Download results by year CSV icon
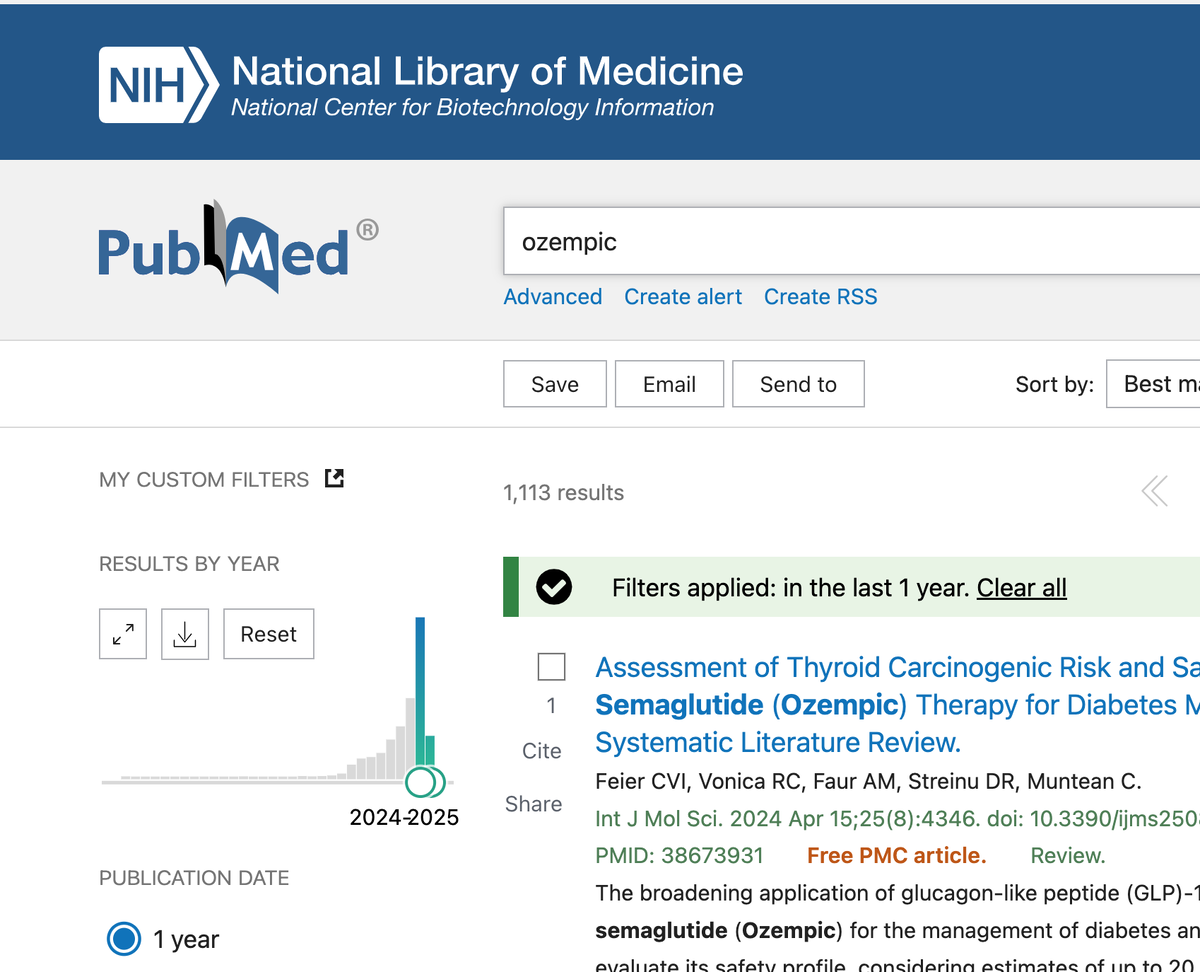This screenshot has width=1200, height=972. pos(185,634)
